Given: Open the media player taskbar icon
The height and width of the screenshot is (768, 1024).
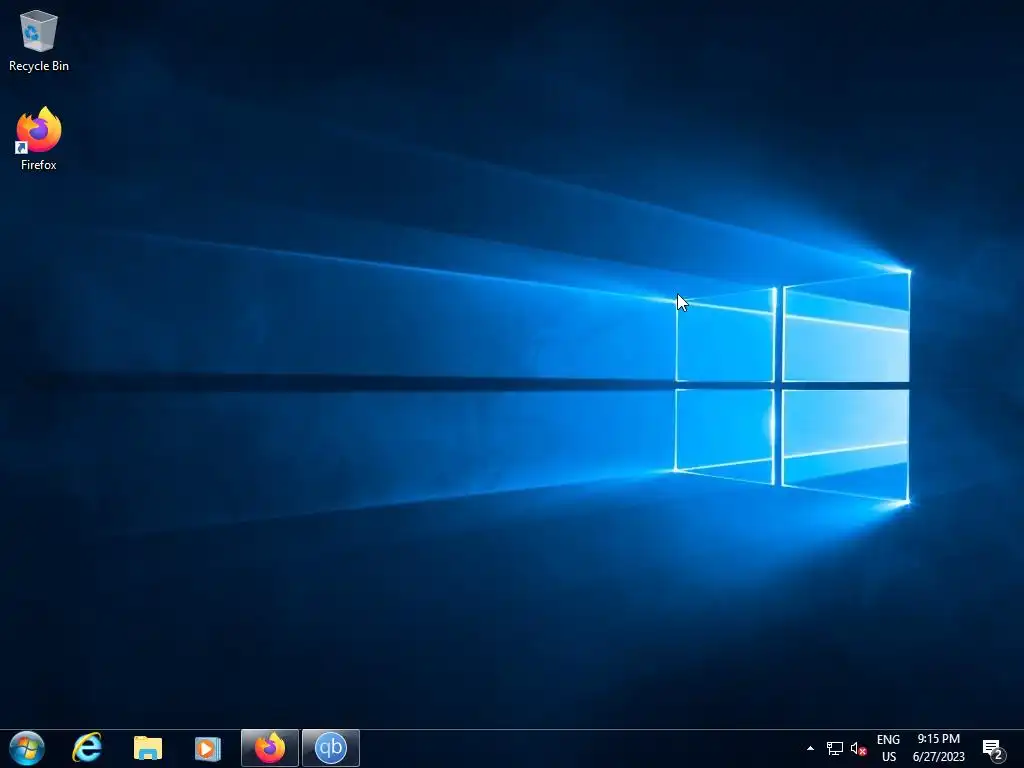Looking at the screenshot, I should tap(208, 748).
